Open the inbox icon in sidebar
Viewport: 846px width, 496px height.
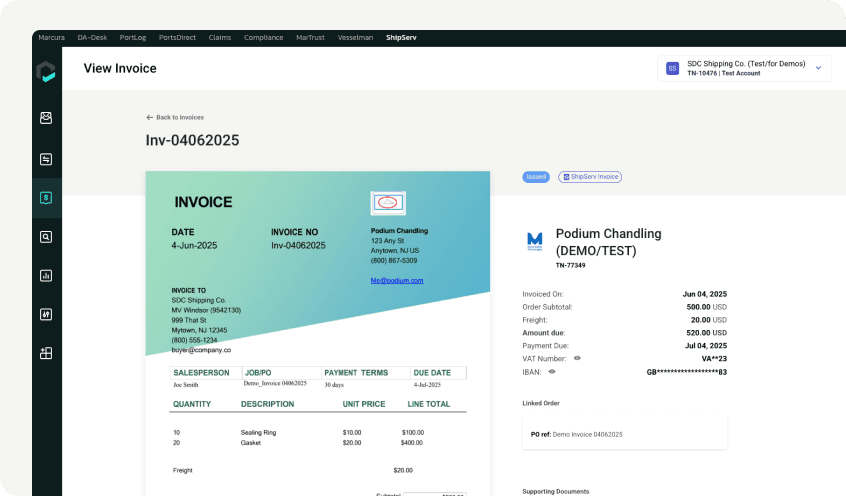click(46, 118)
